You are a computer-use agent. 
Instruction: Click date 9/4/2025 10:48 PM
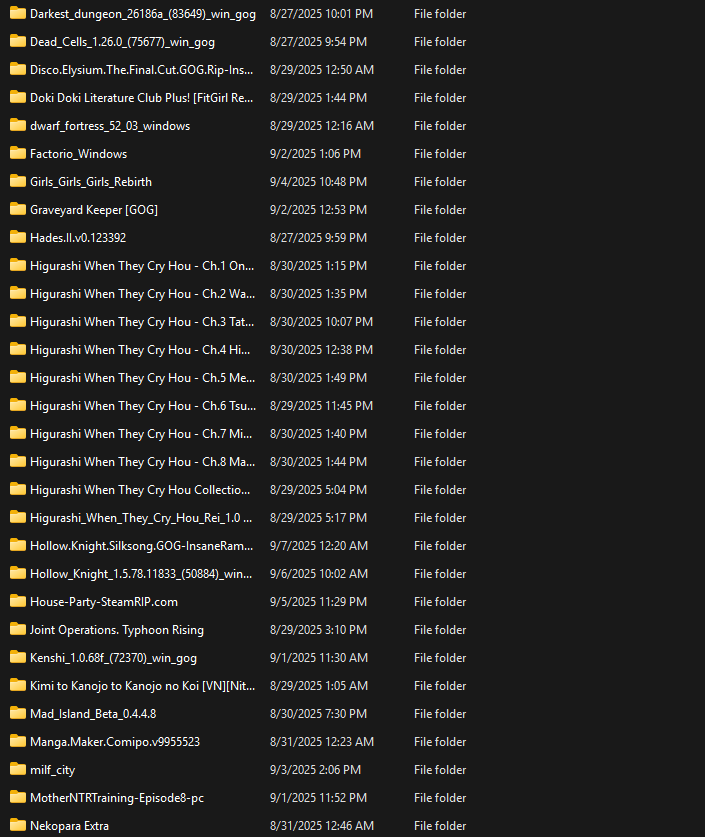click(x=319, y=182)
